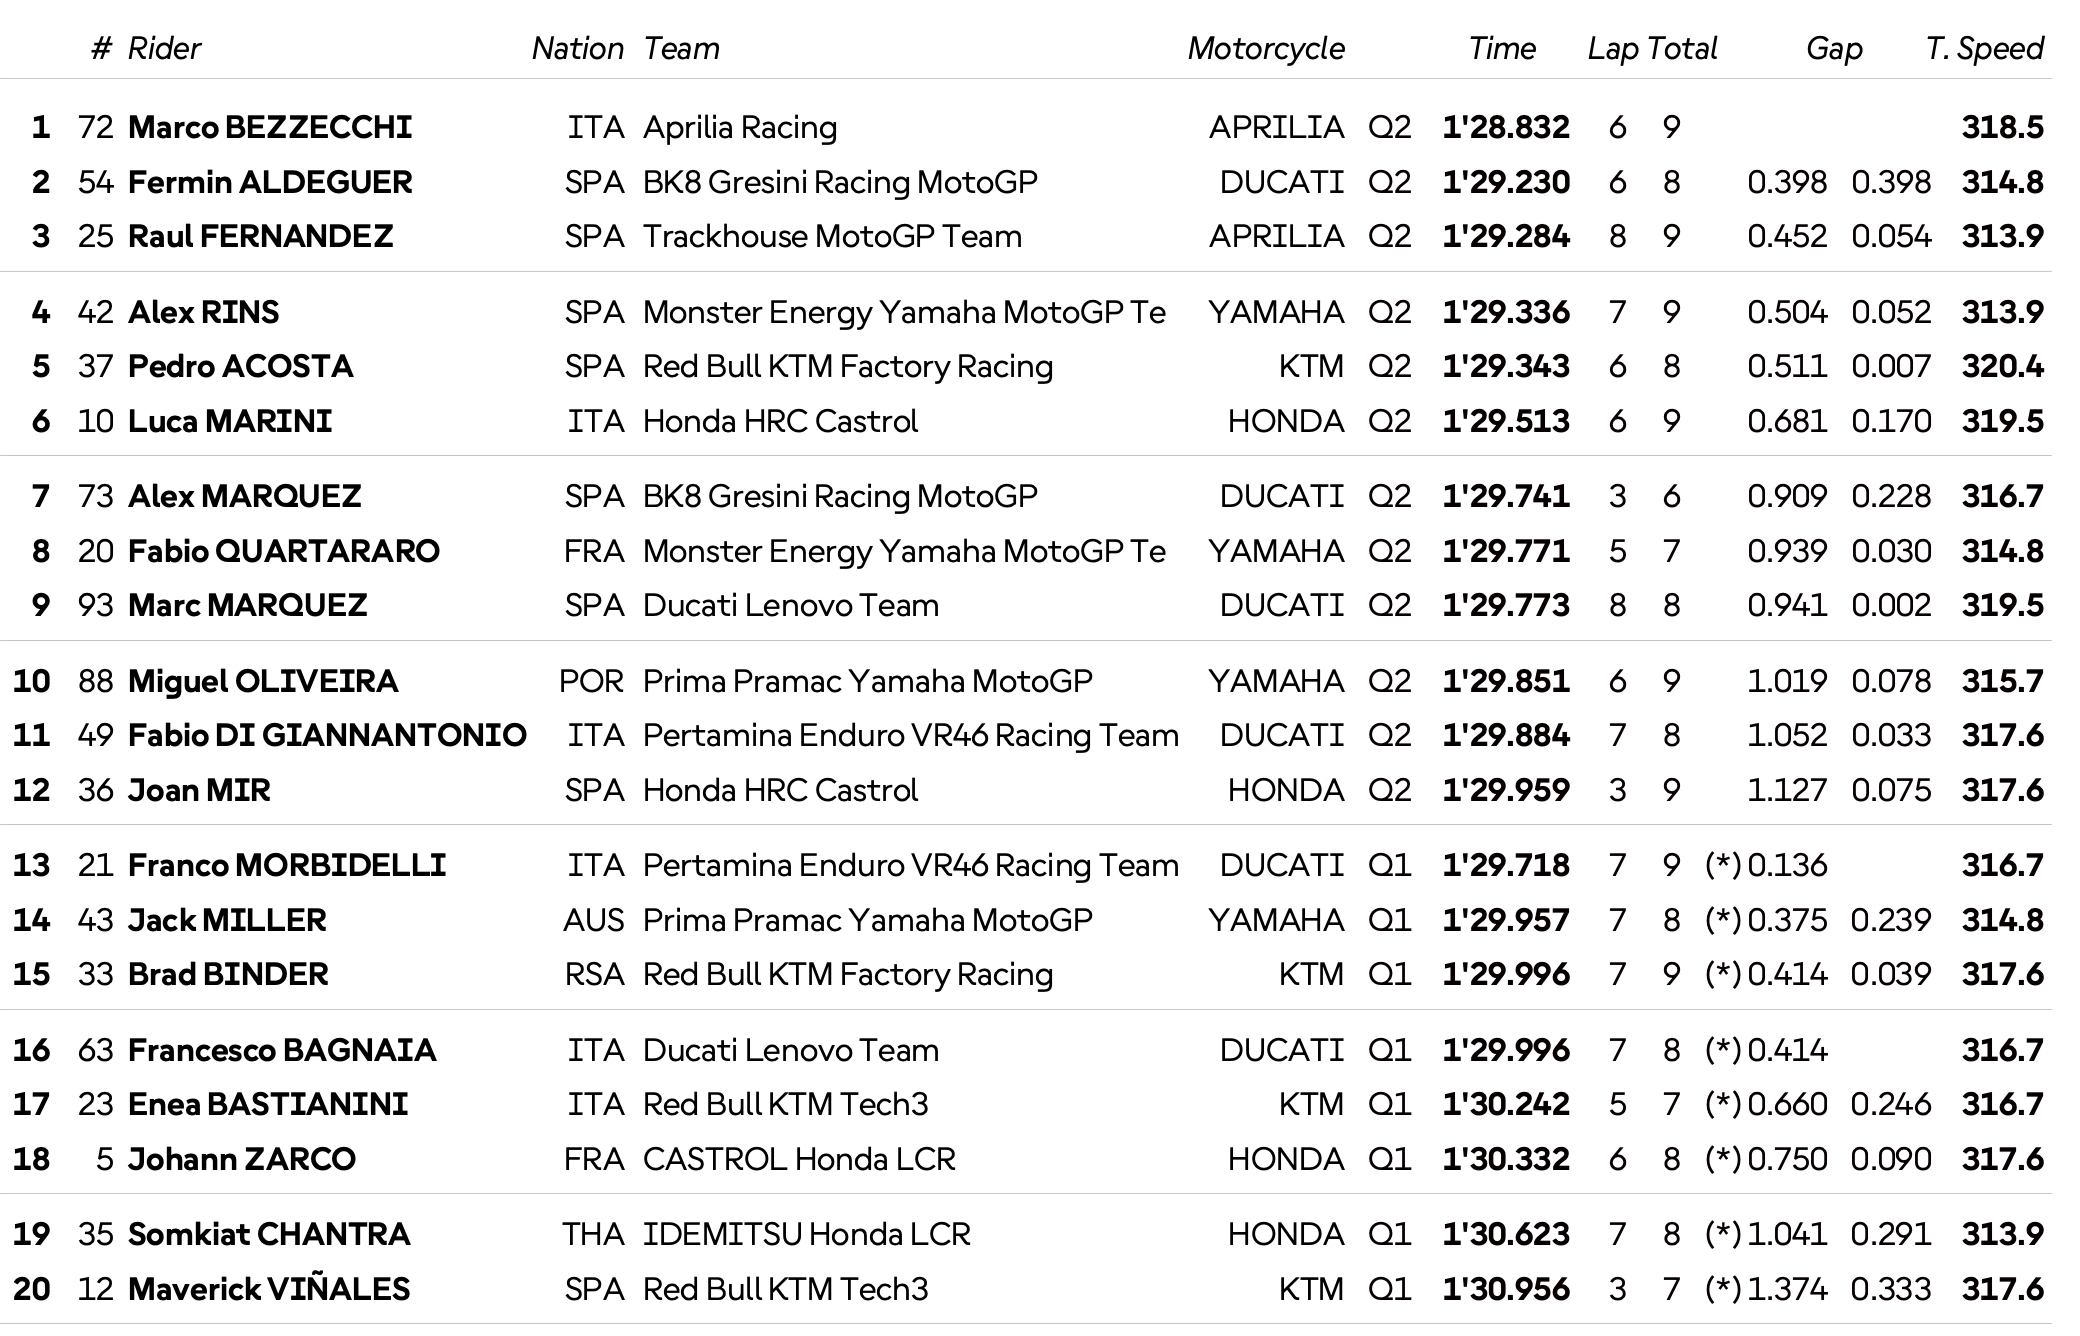The height and width of the screenshot is (1336, 2080).
Task: Select rider Marco BEZZECCHI
Action: pyautogui.click(x=270, y=127)
